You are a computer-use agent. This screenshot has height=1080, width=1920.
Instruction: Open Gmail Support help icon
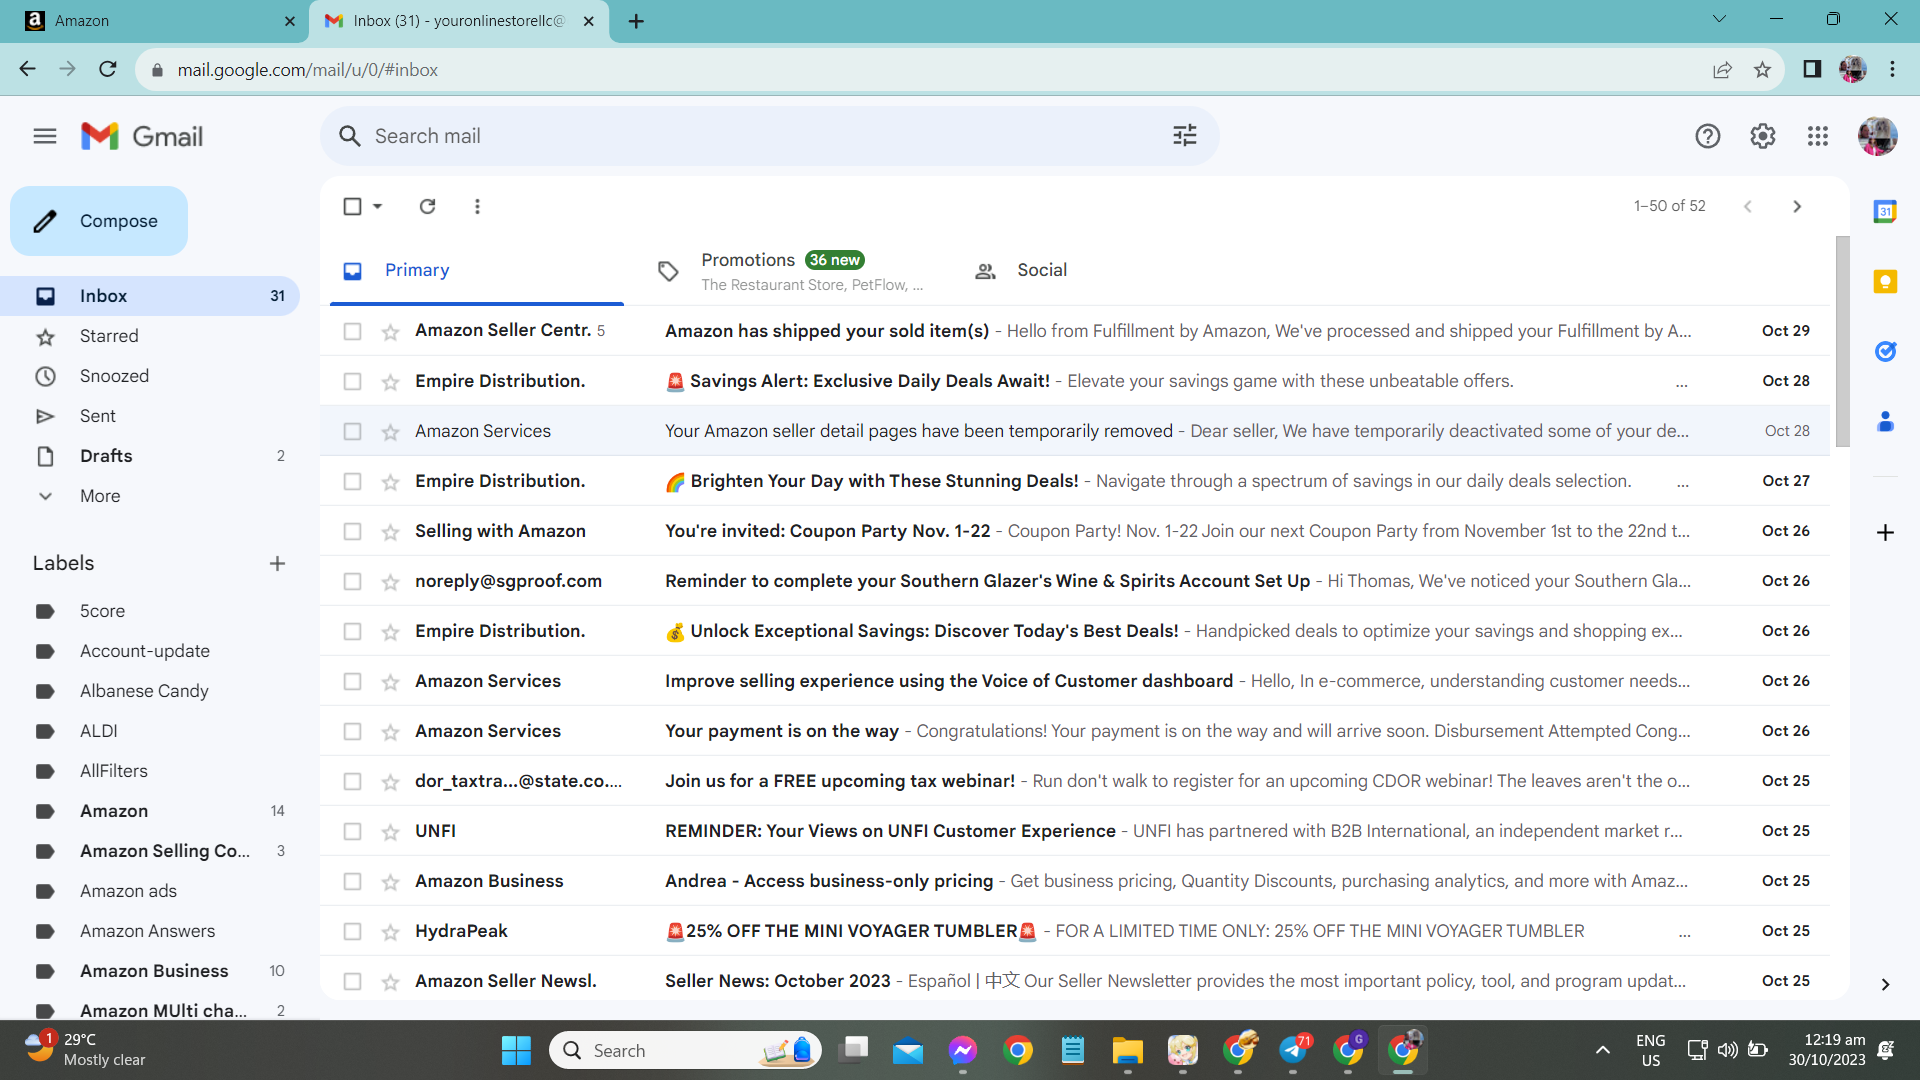point(1708,136)
